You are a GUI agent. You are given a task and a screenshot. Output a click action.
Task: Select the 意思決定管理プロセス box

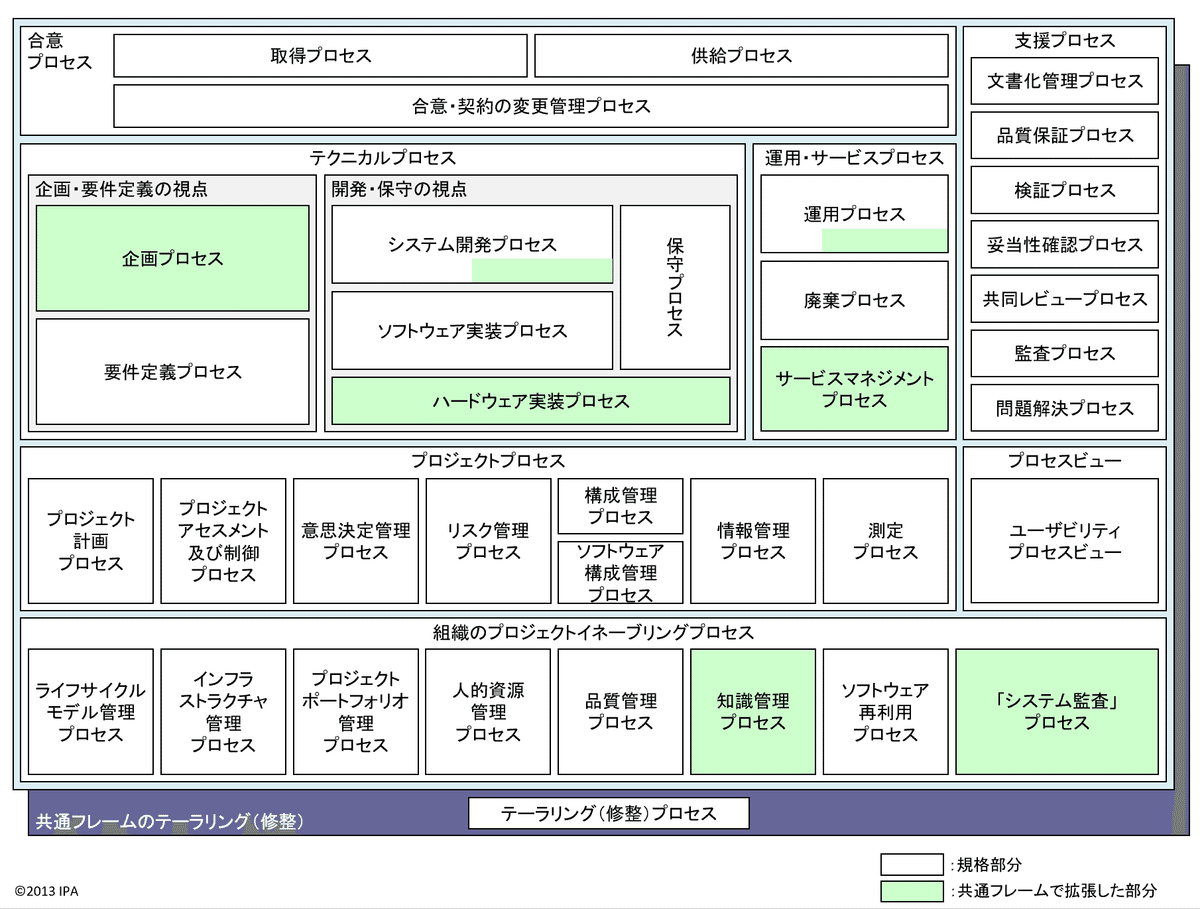point(356,541)
